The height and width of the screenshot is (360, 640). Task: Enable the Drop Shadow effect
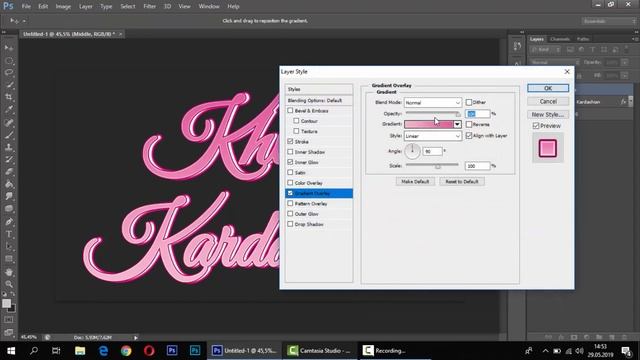click(x=290, y=224)
